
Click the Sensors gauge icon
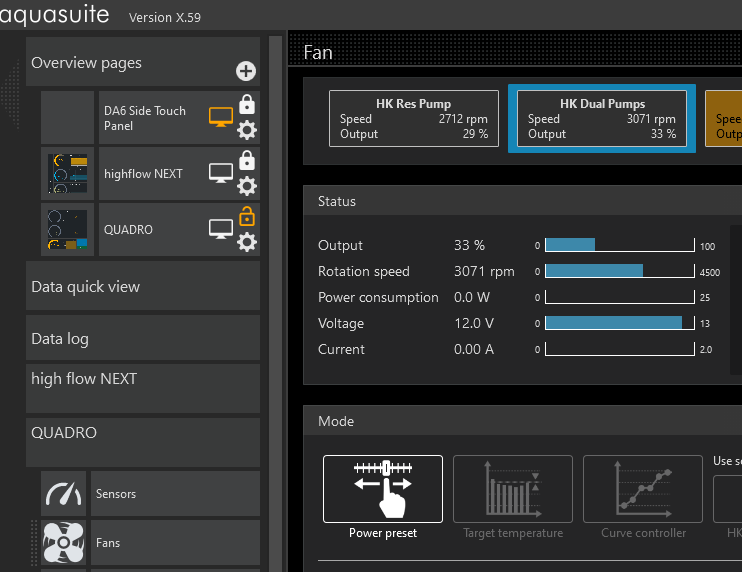(63, 494)
